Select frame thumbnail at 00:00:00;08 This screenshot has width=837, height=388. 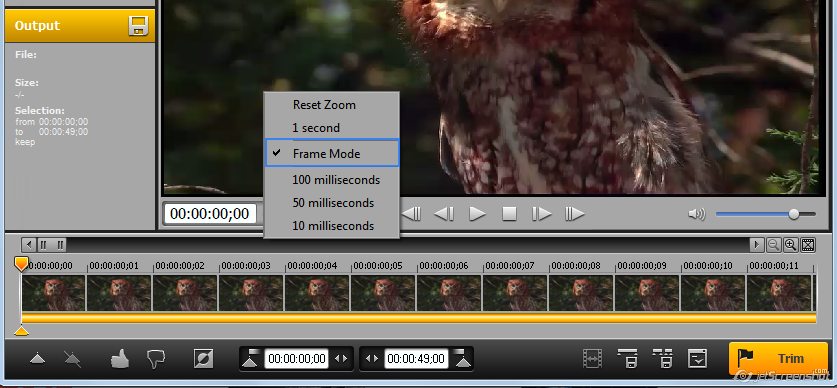581,292
